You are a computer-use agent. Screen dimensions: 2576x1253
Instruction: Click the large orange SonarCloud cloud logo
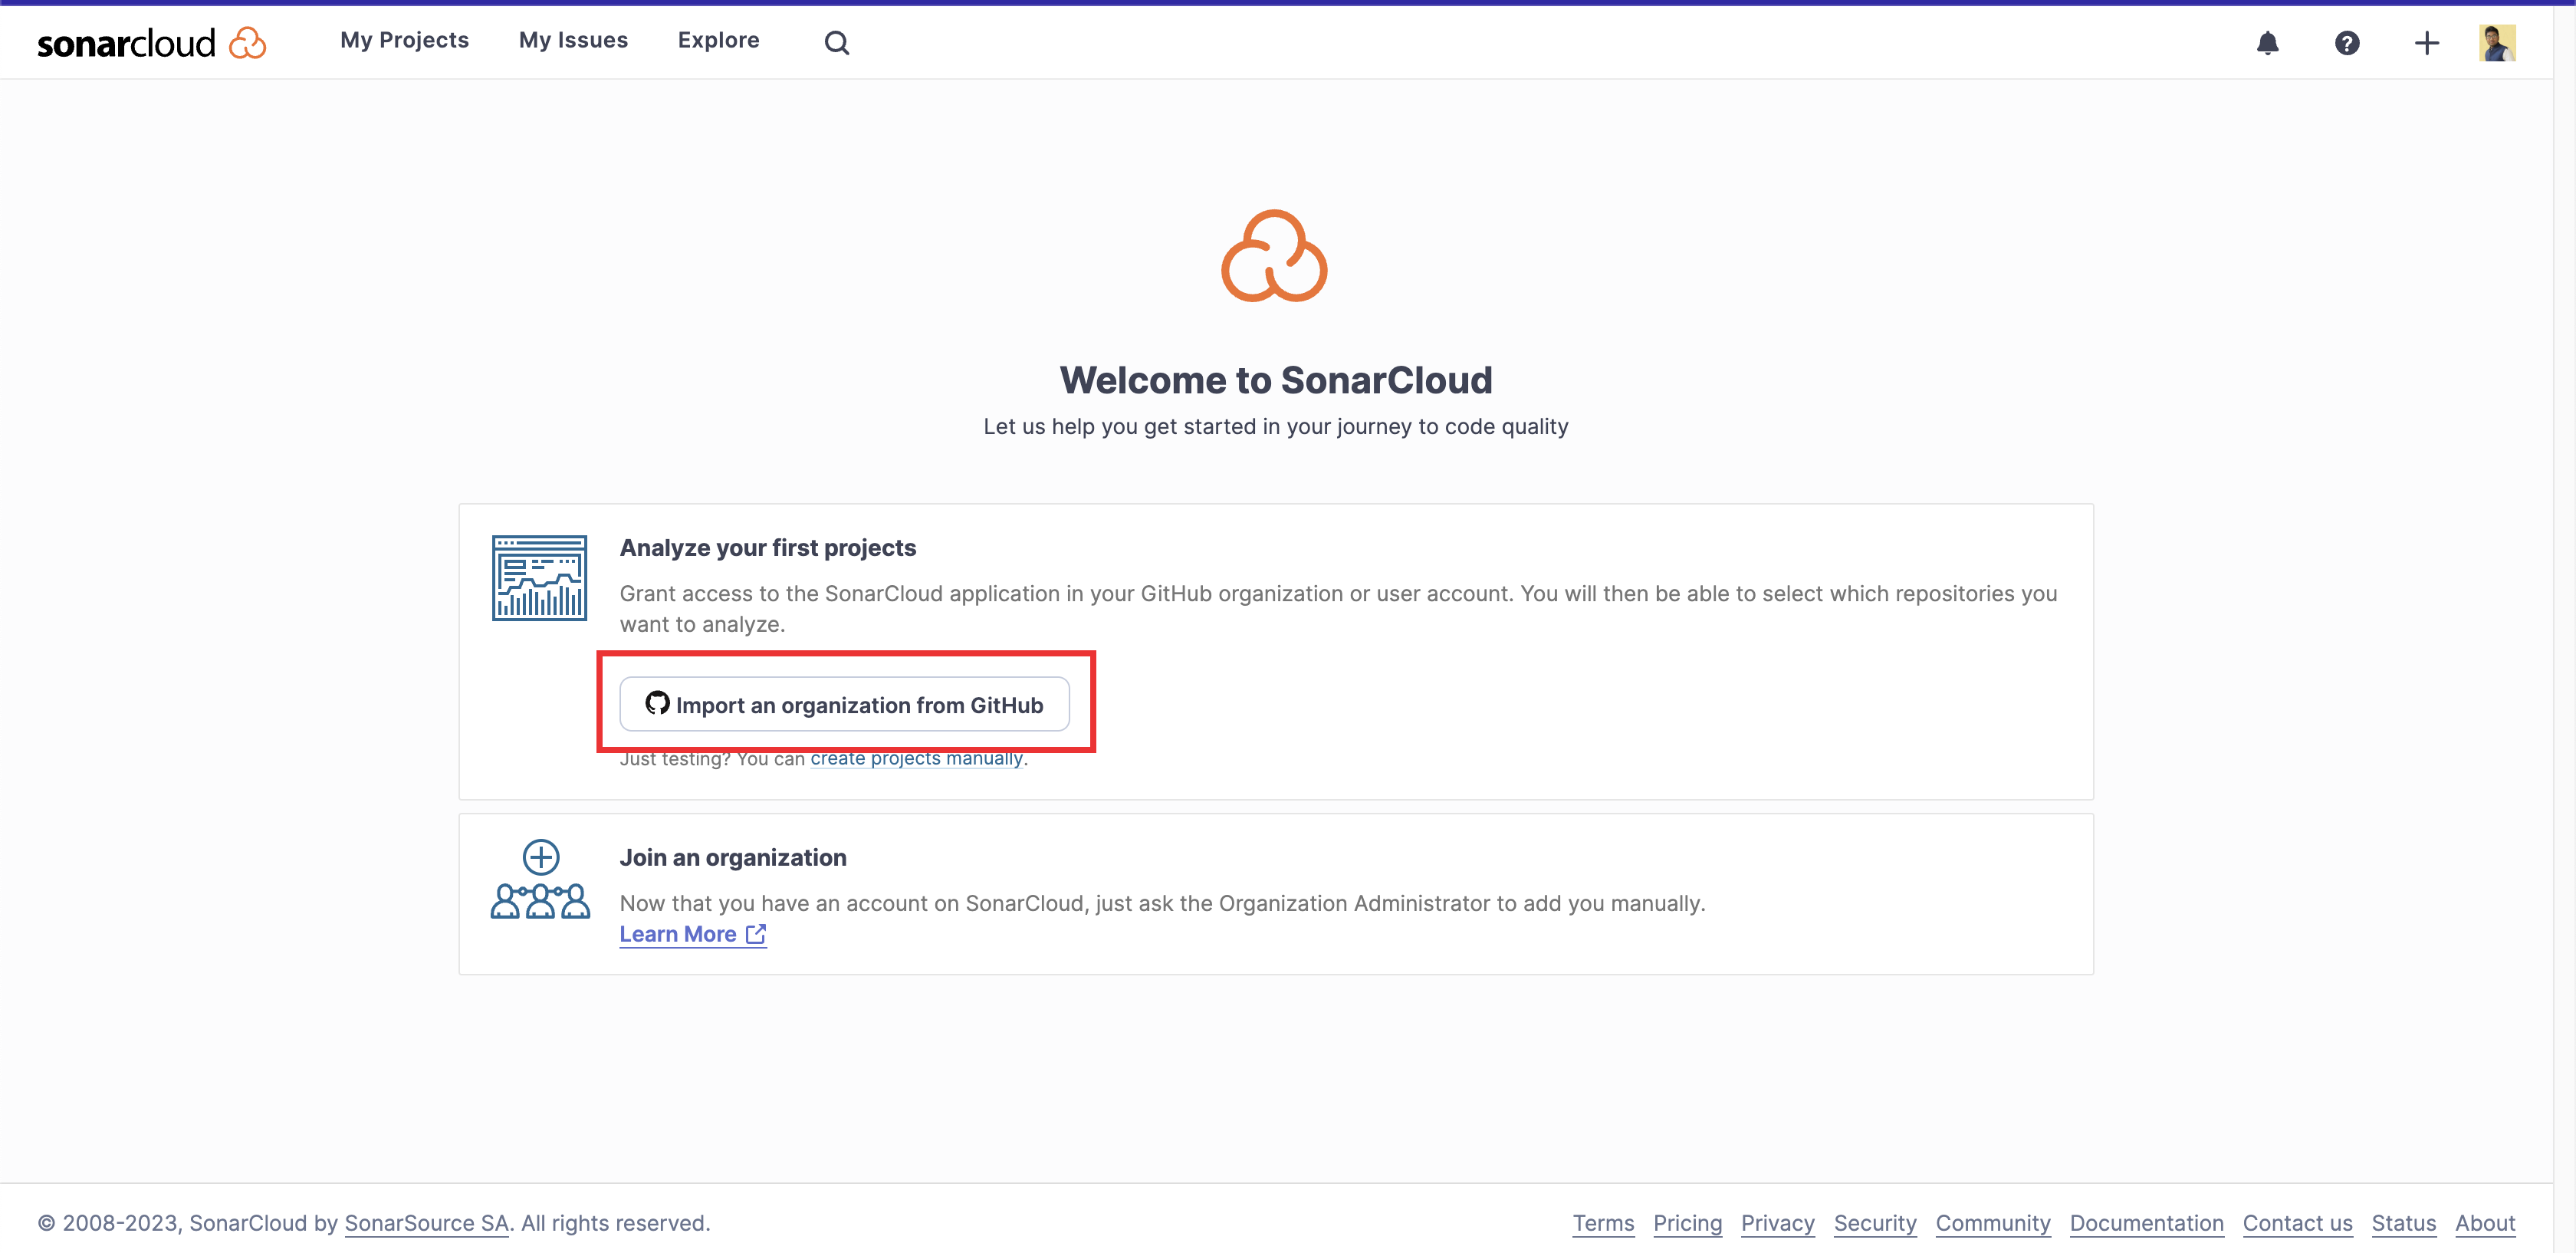(1274, 256)
